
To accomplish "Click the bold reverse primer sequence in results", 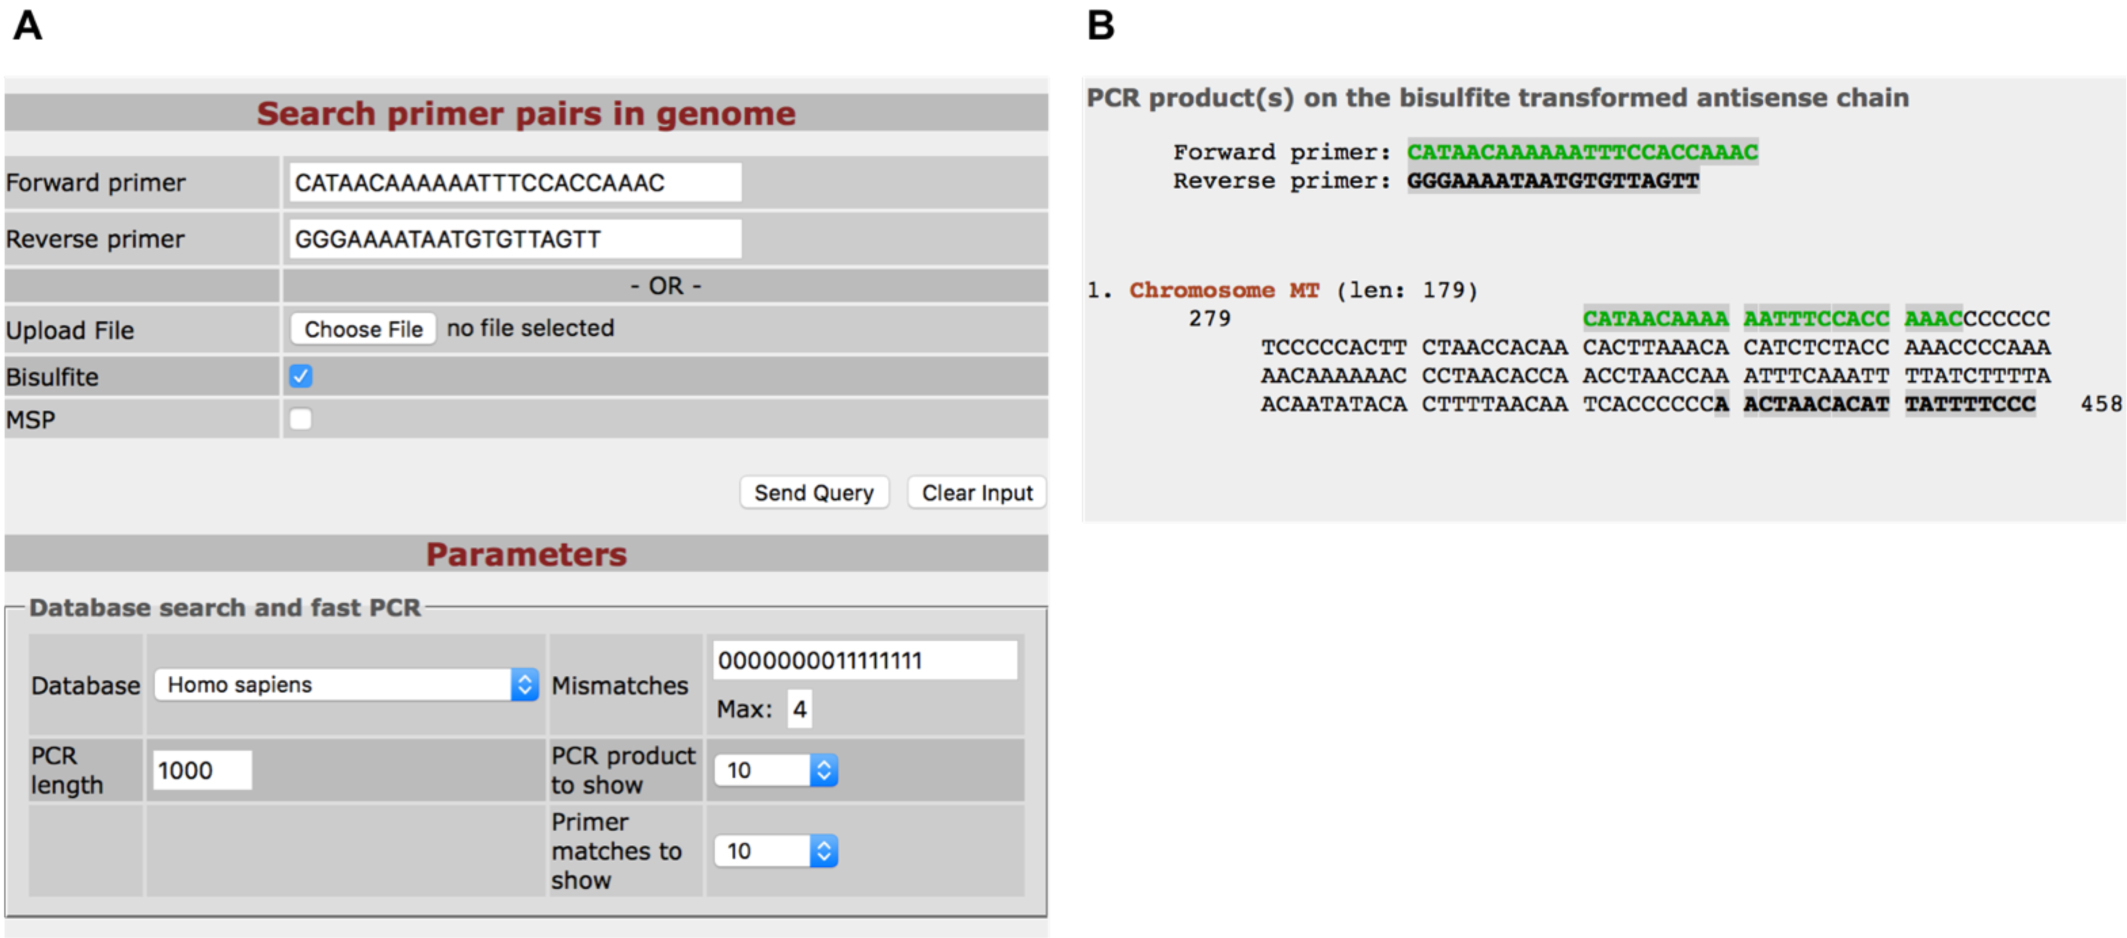I will 1552,181.
